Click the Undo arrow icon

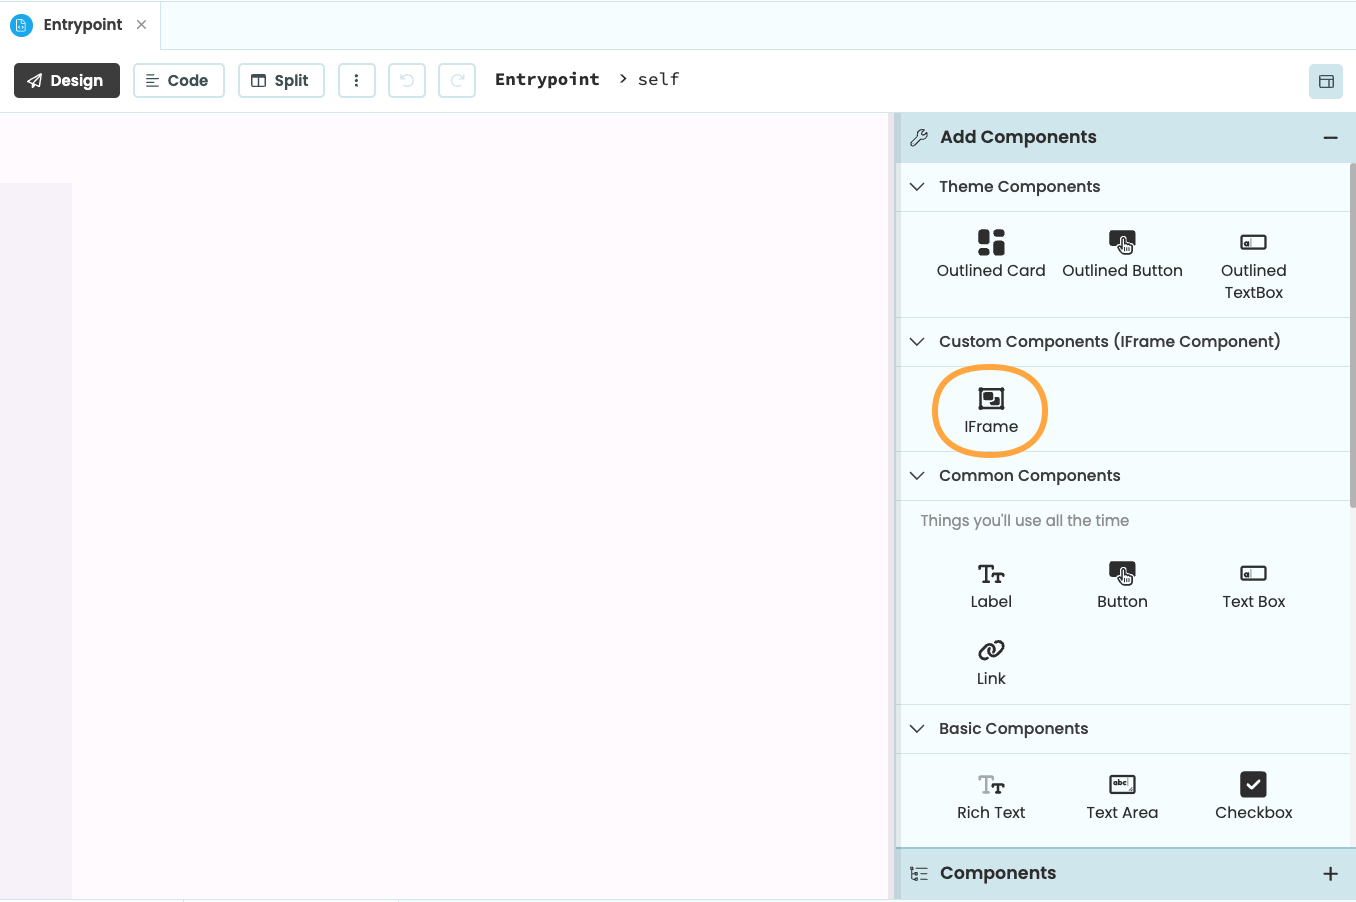pos(404,80)
